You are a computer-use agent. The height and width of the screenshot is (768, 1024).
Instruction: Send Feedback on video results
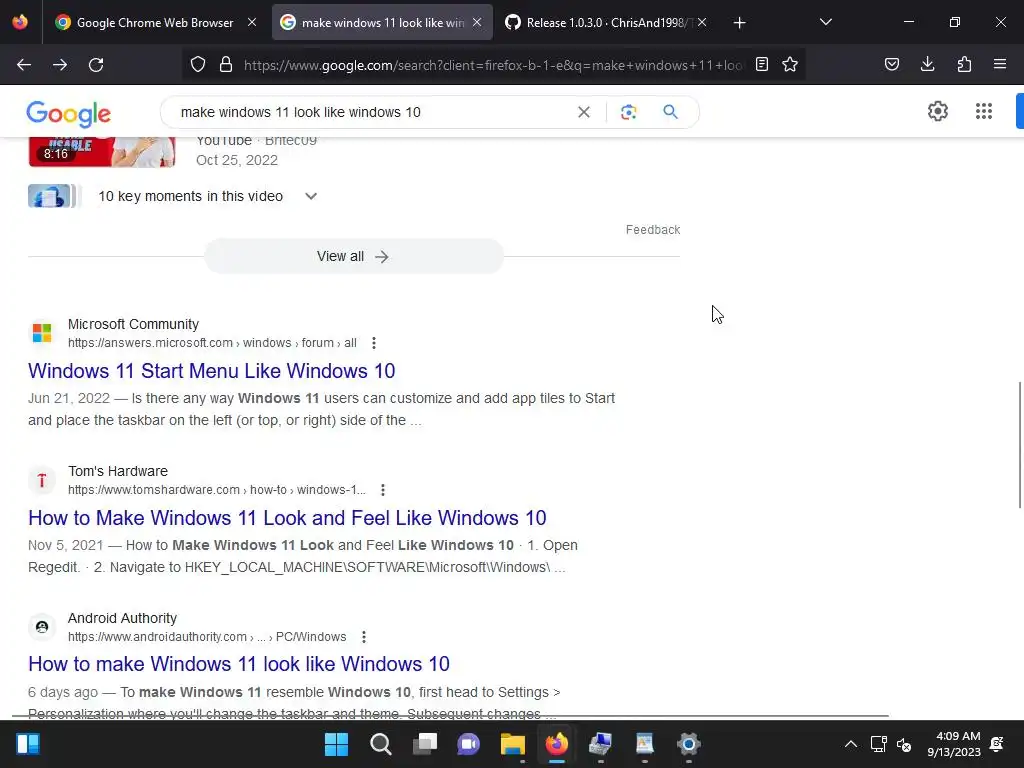pos(652,230)
